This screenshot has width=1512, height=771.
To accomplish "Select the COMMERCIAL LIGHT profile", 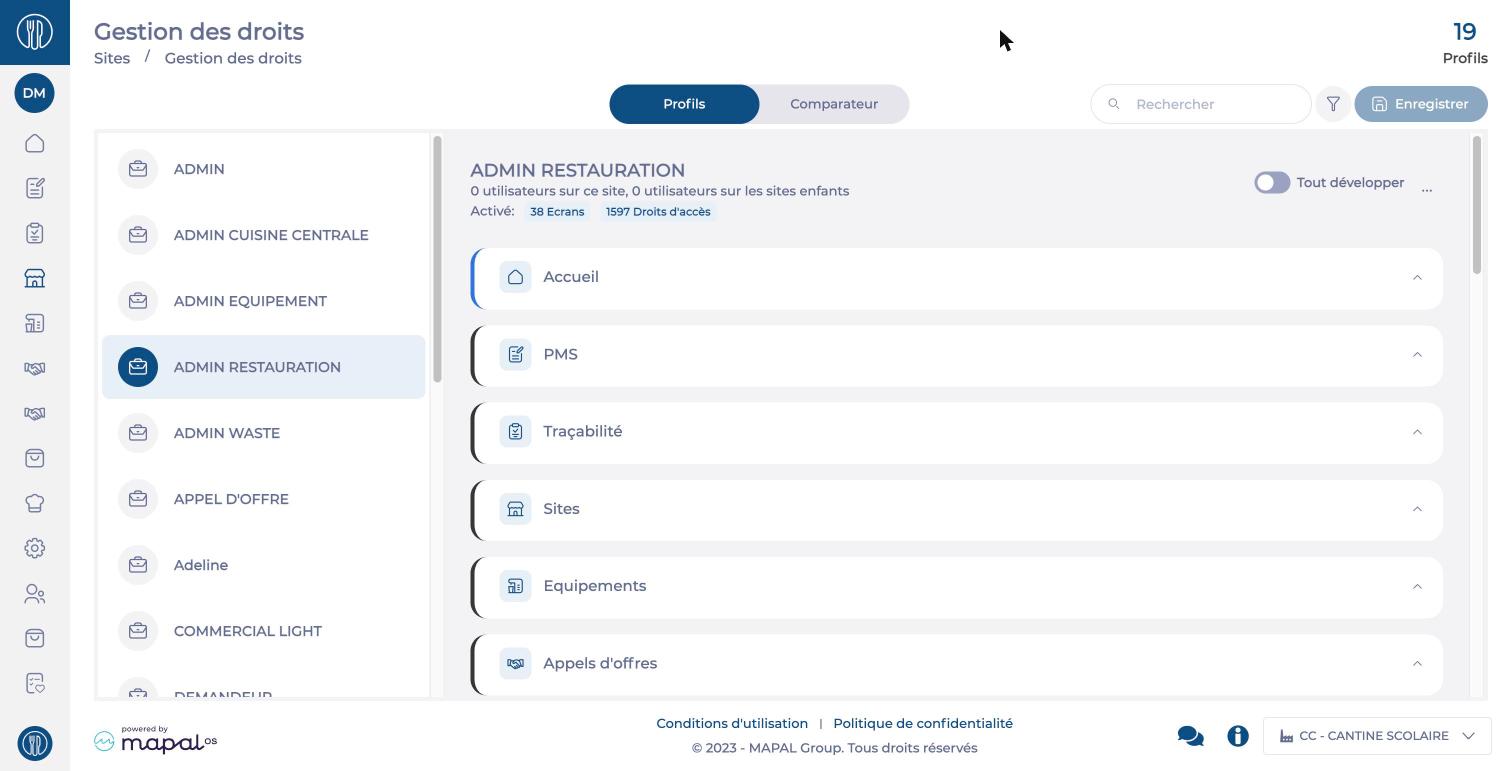I will pyautogui.click(x=264, y=631).
